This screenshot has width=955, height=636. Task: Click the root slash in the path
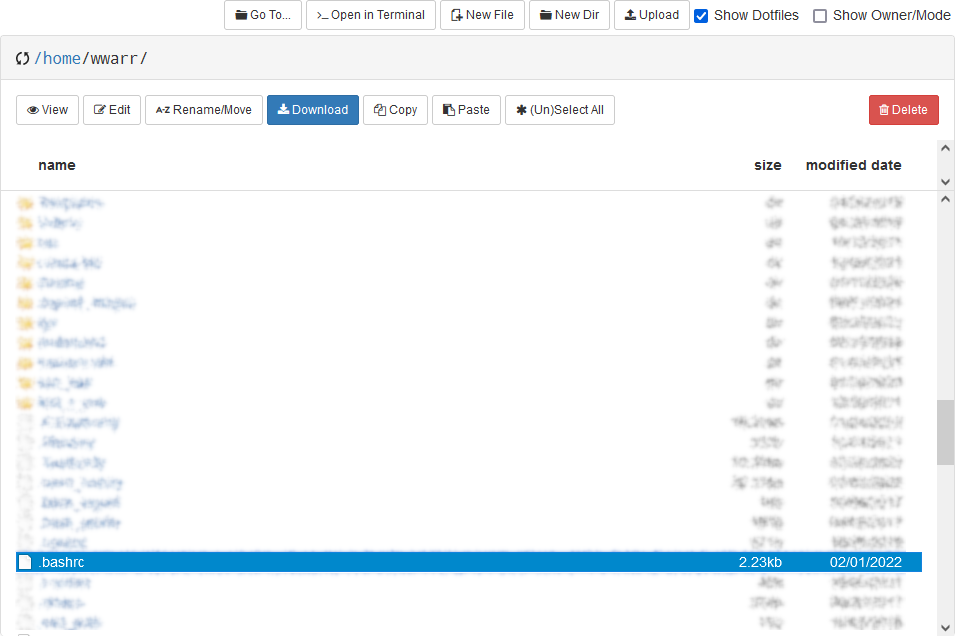click(38, 58)
